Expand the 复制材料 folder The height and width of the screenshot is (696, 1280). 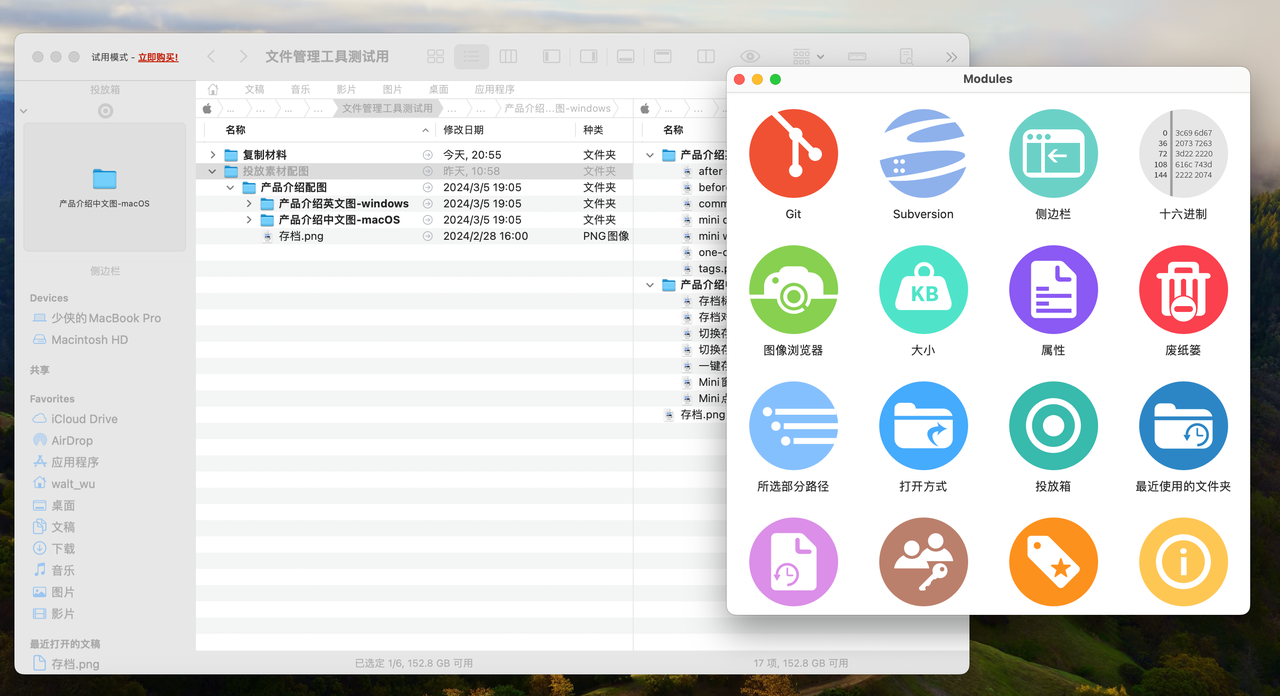point(212,155)
